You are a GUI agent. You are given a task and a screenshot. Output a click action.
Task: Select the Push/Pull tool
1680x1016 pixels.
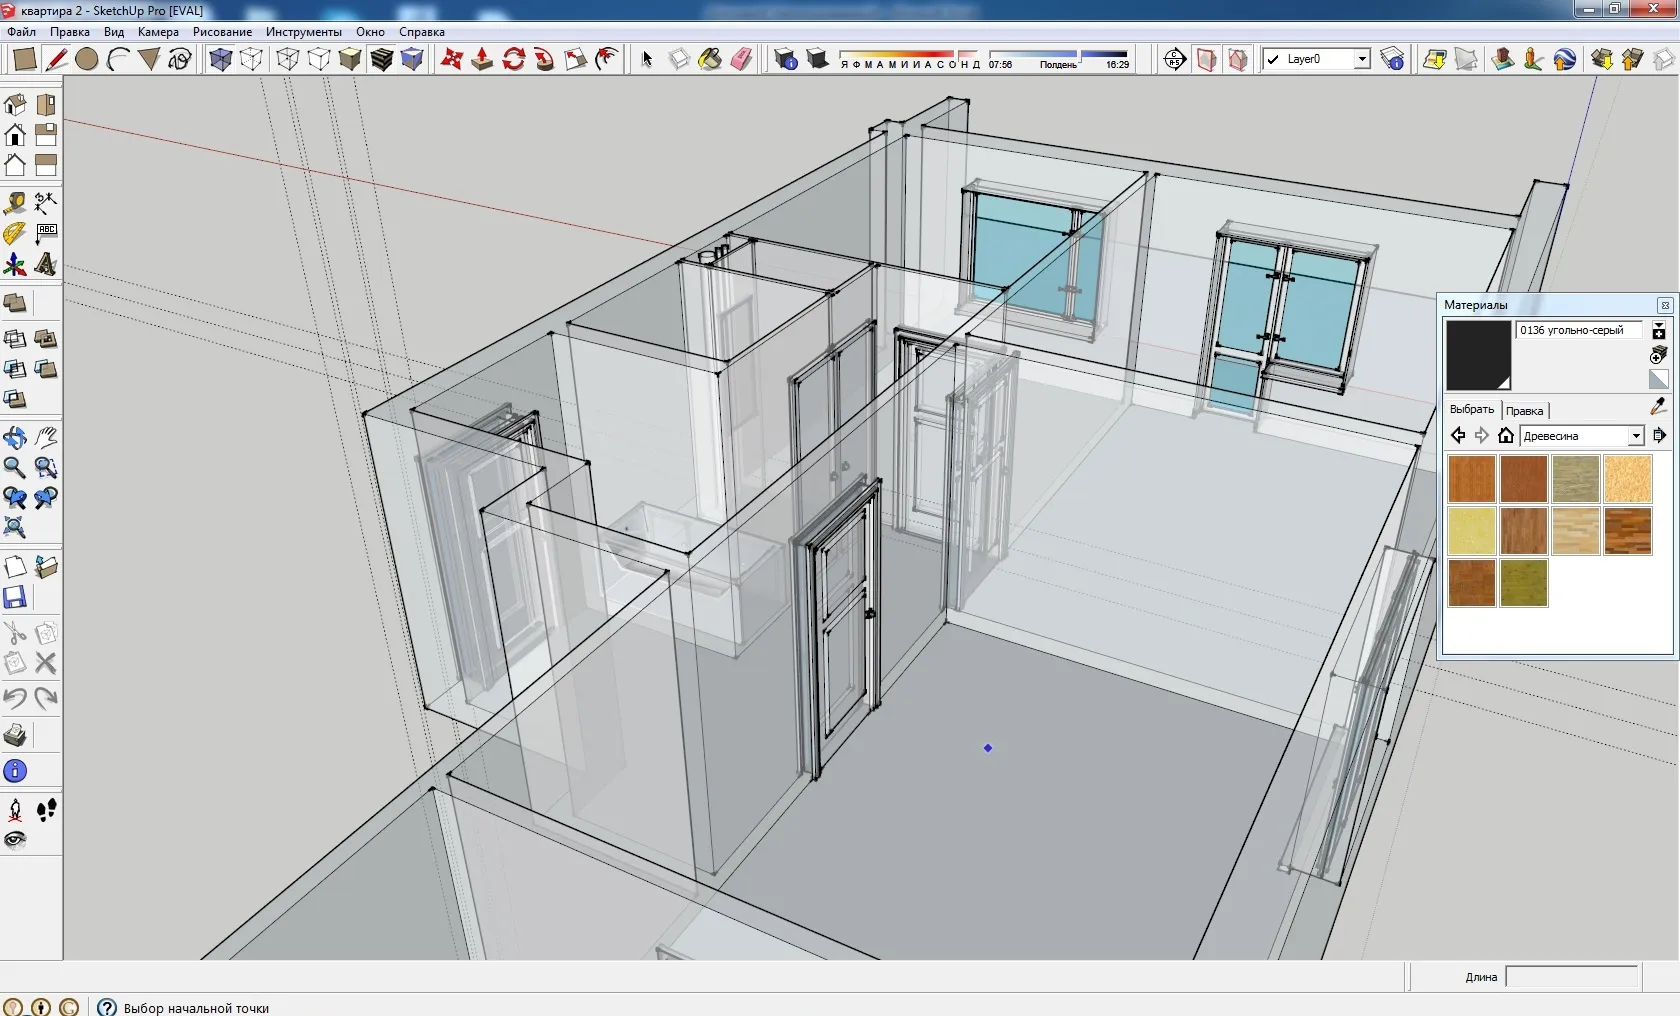(x=482, y=60)
